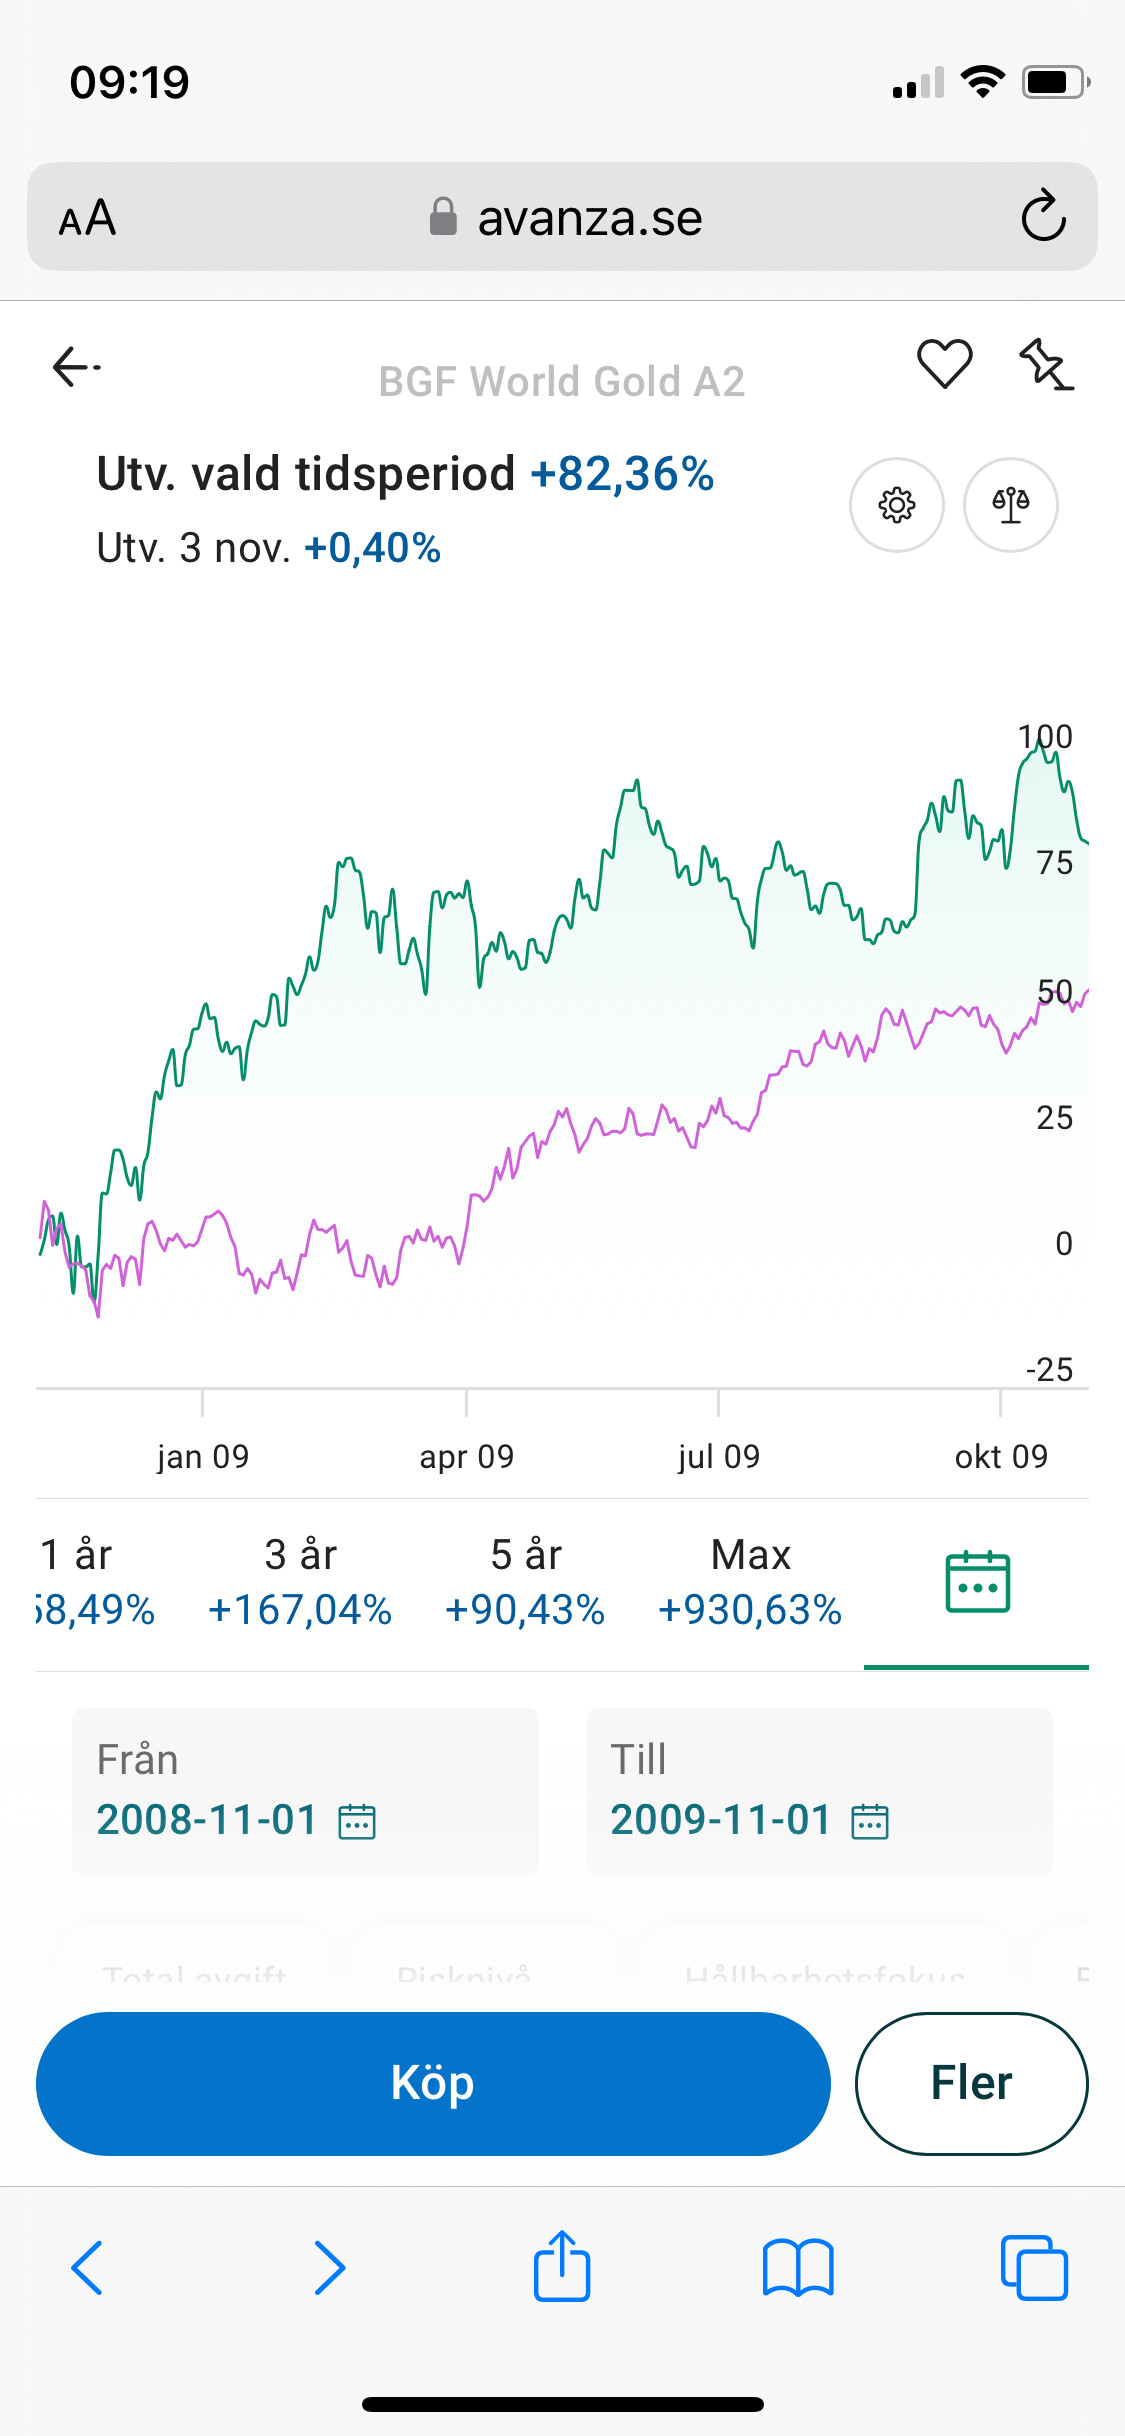The image size is (1125, 2436).
Task: Open chart settings gear icon
Action: 896,505
